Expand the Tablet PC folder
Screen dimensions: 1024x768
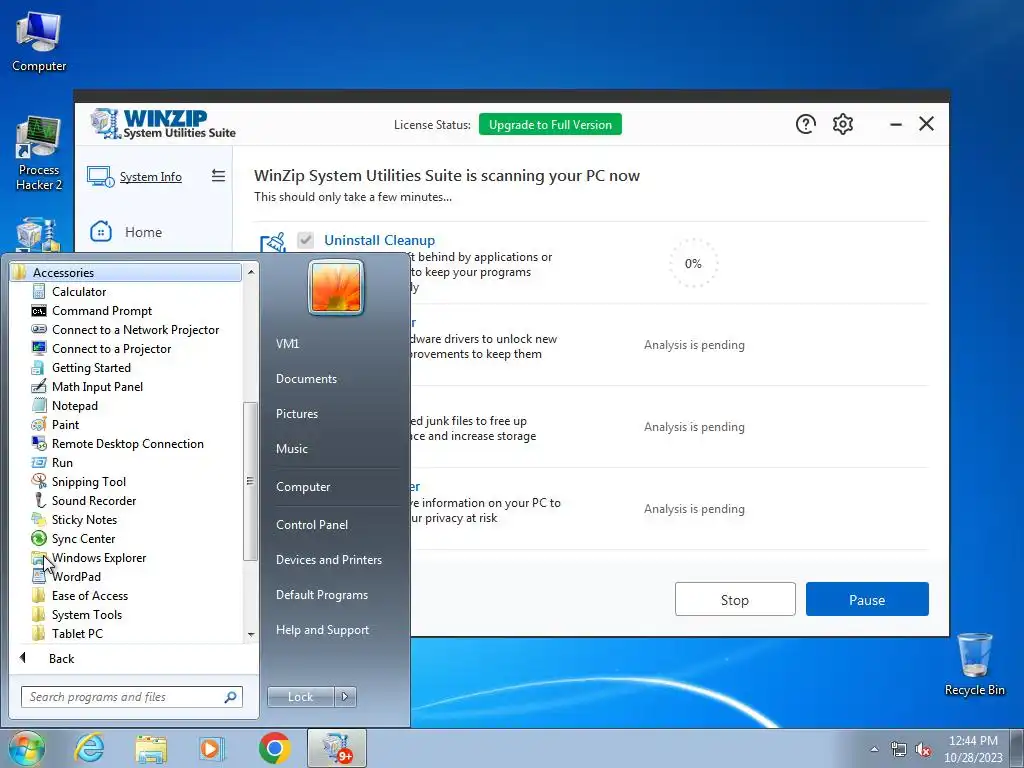(77, 633)
